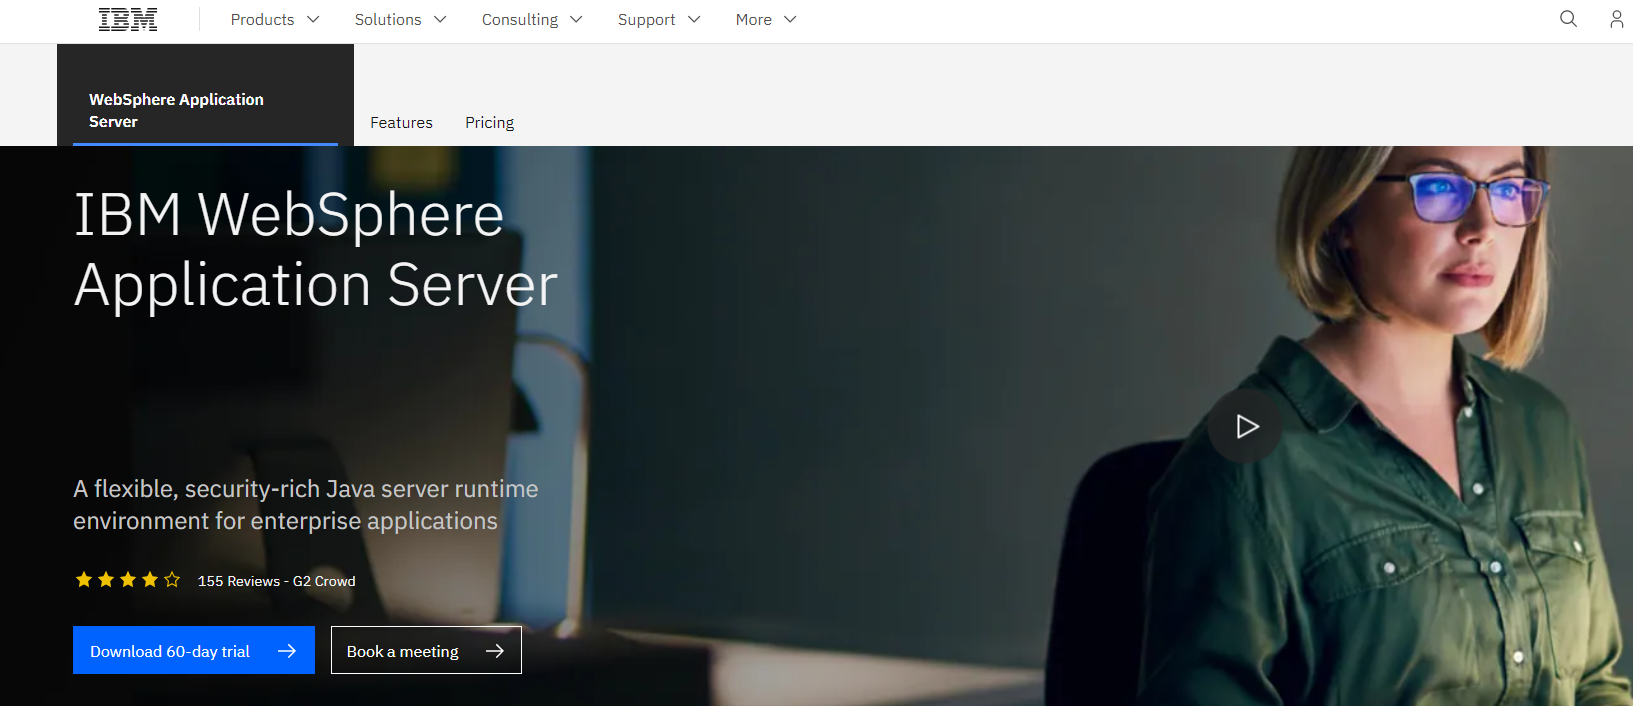Click the first rating star
The image size is (1633, 706).
click(84, 580)
